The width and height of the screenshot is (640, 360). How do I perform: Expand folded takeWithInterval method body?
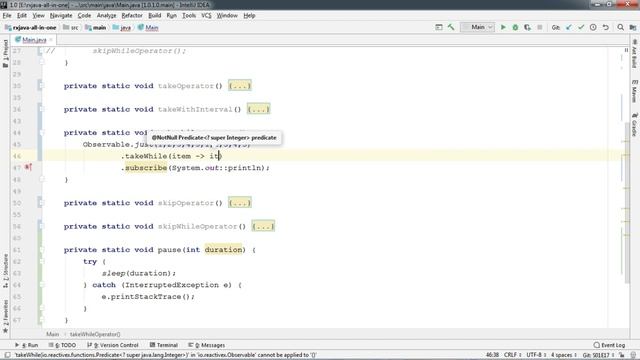click(258, 109)
